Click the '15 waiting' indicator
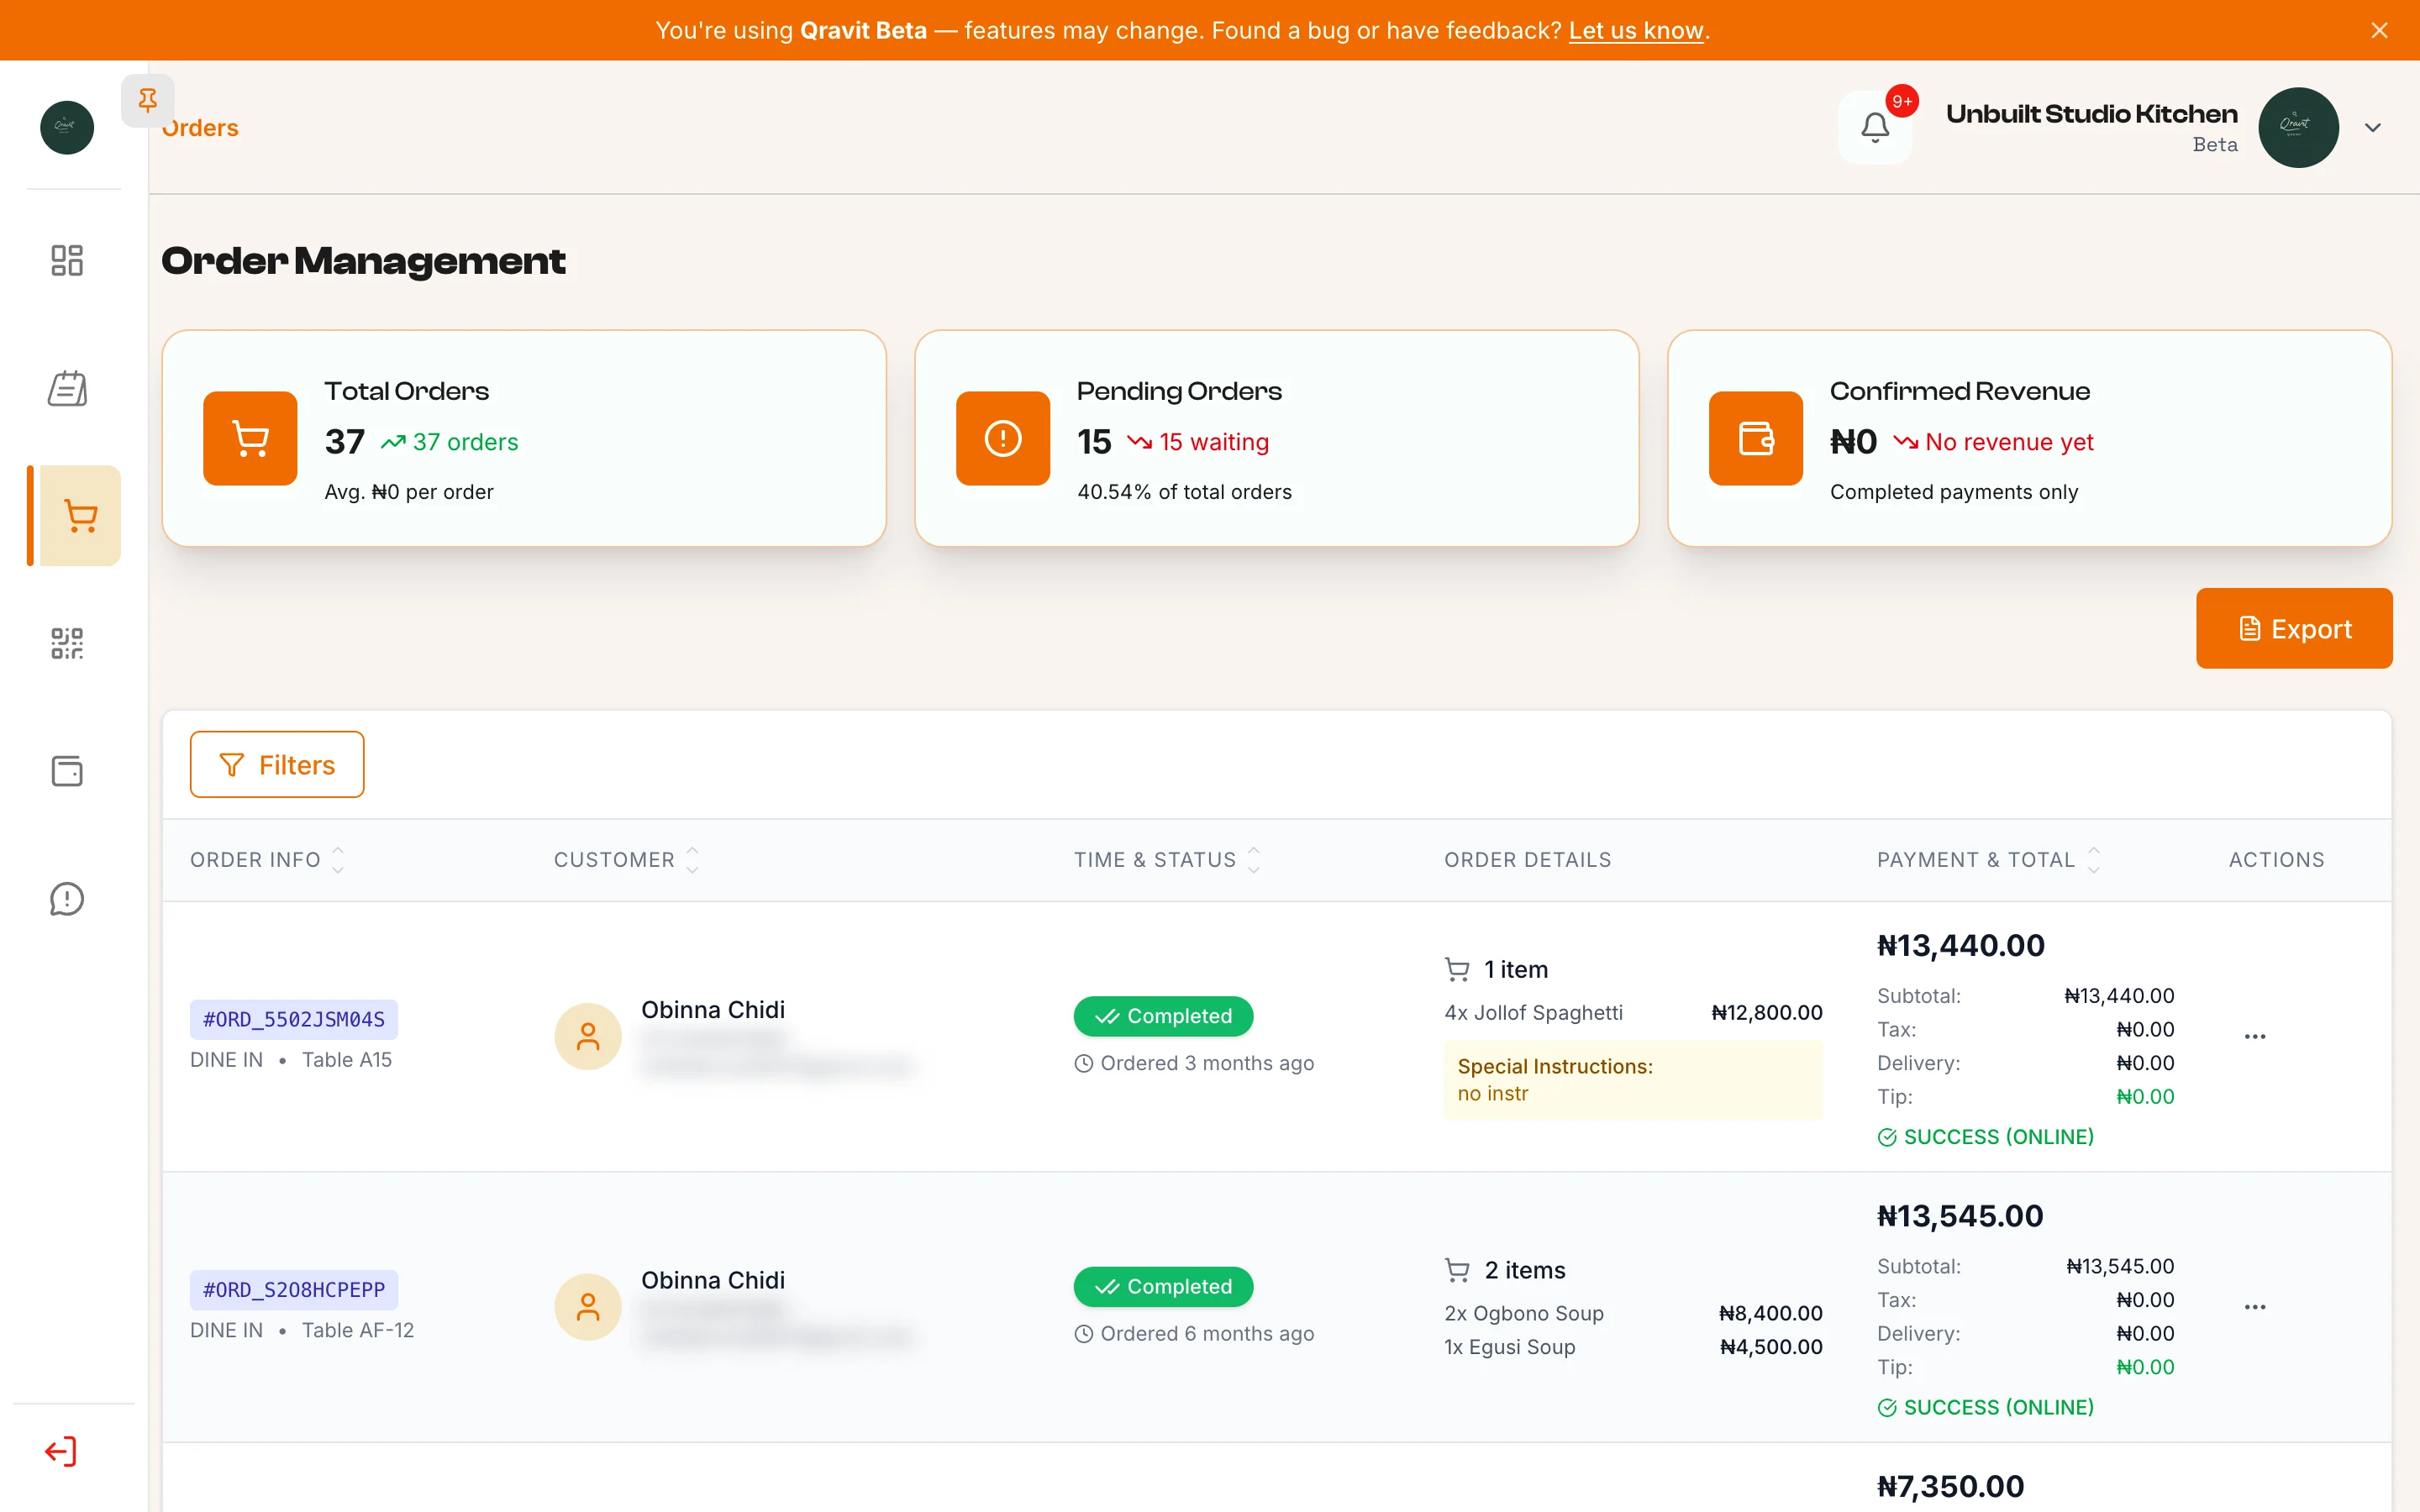 [x=1198, y=442]
